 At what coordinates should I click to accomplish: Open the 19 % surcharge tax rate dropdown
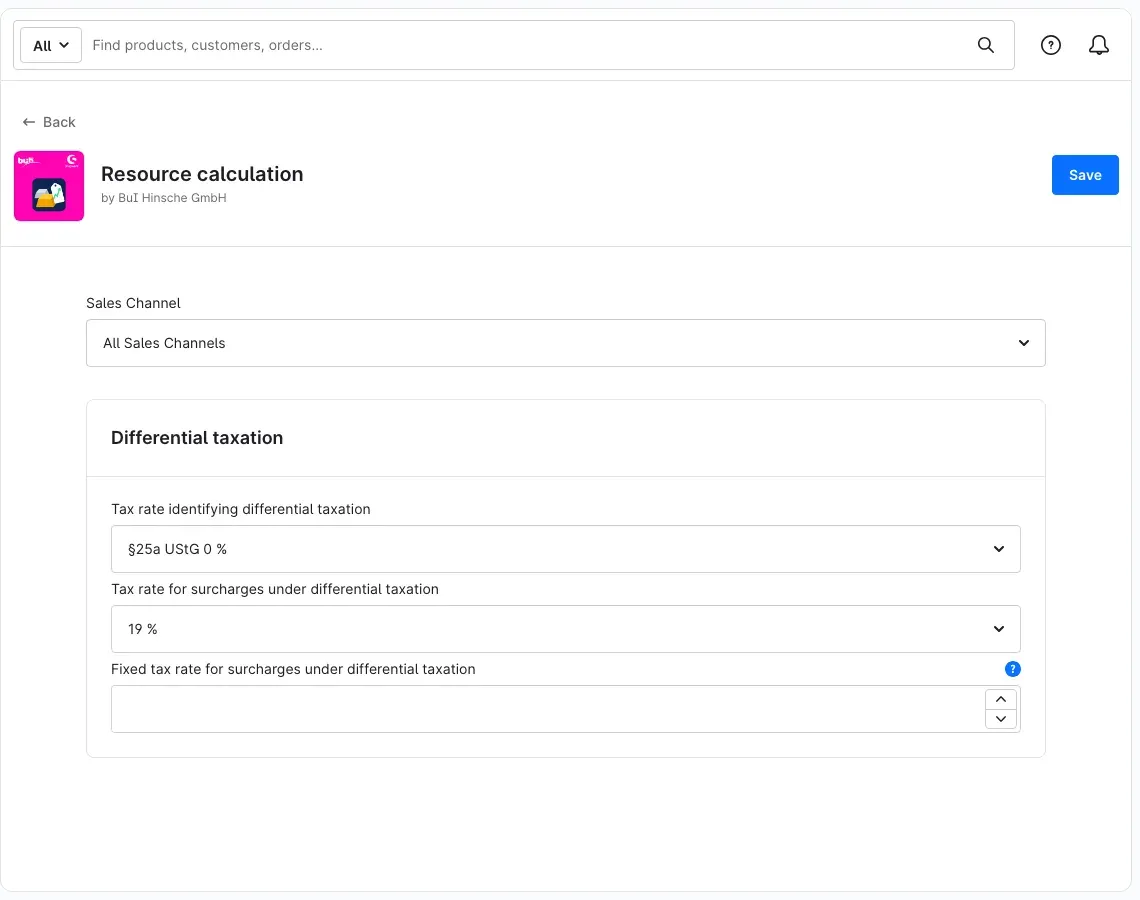click(565, 629)
